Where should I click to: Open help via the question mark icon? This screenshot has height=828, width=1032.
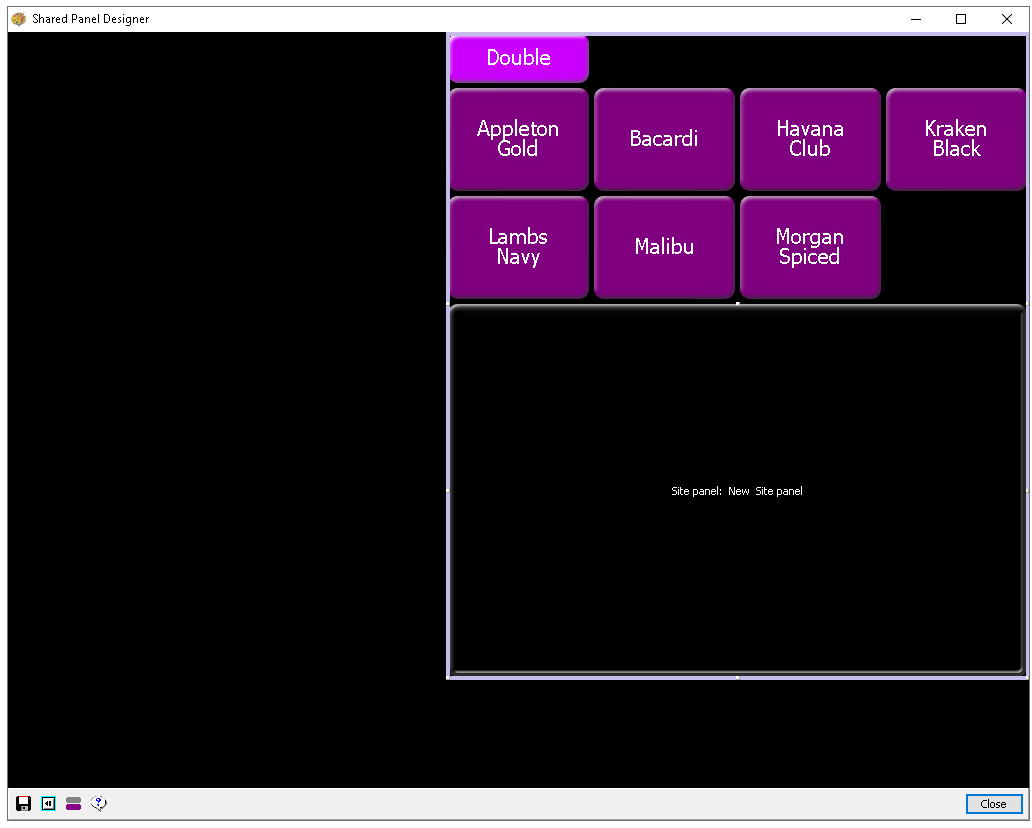click(x=98, y=803)
